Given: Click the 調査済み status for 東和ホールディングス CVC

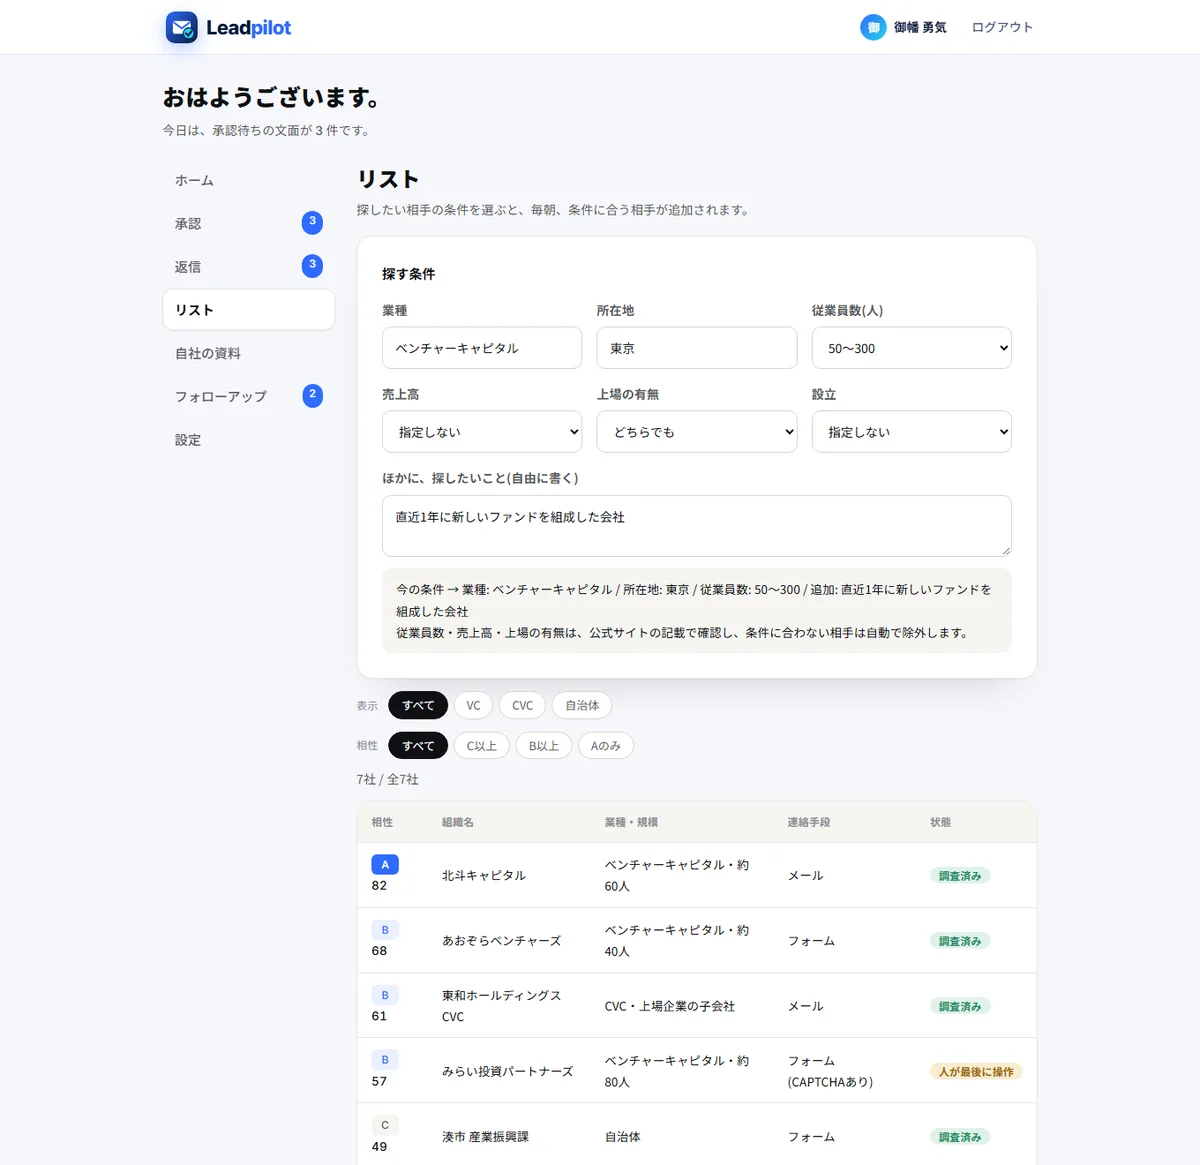Looking at the screenshot, I should 960,1006.
